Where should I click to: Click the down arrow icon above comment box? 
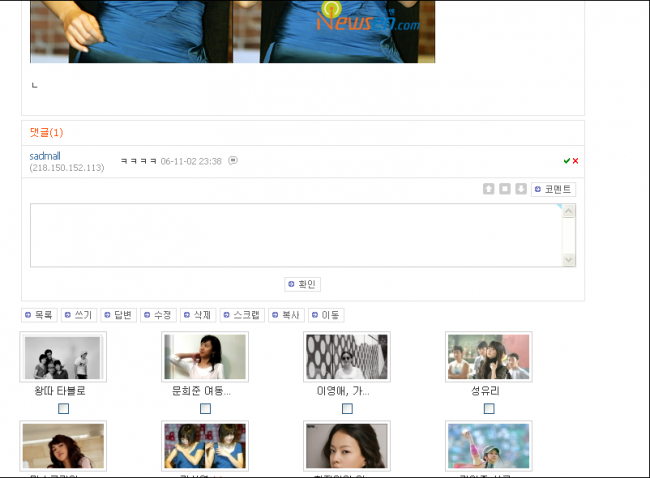click(x=521, y=189)
